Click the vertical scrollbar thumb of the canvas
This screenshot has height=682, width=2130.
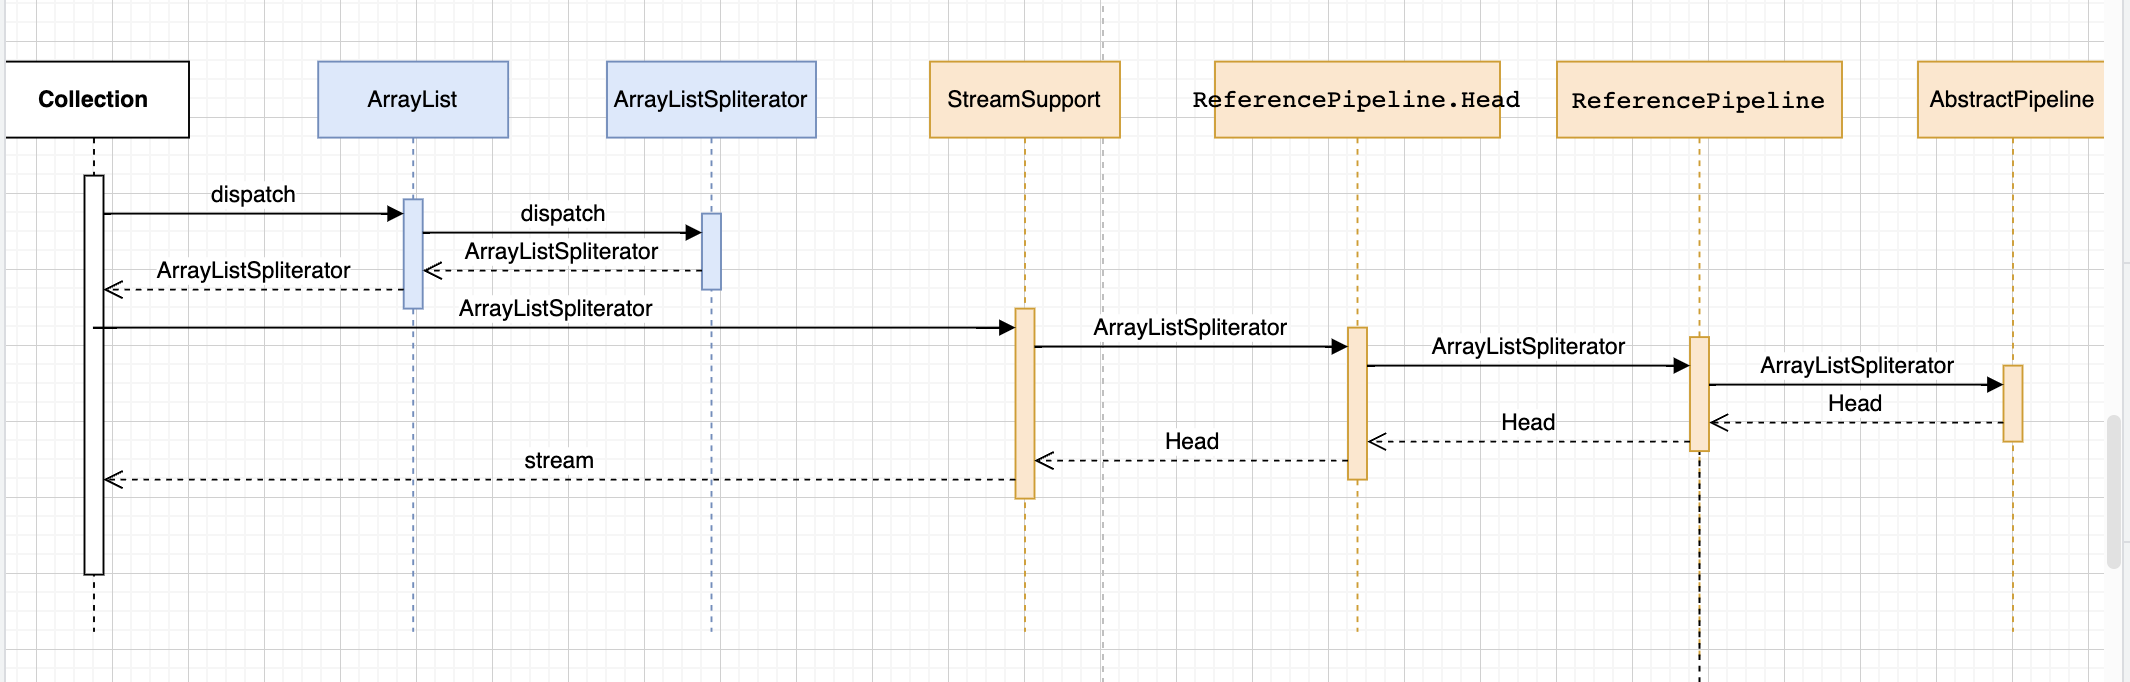pos(2113,492)
